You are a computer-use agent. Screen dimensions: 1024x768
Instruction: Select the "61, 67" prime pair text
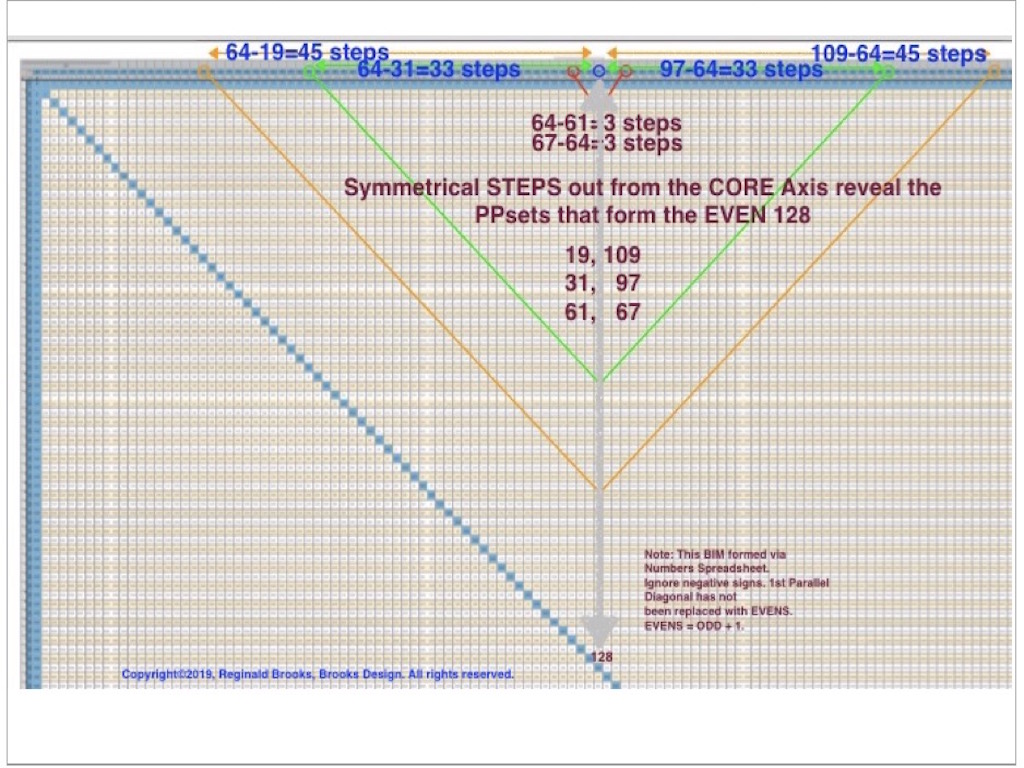pos(602,312)
